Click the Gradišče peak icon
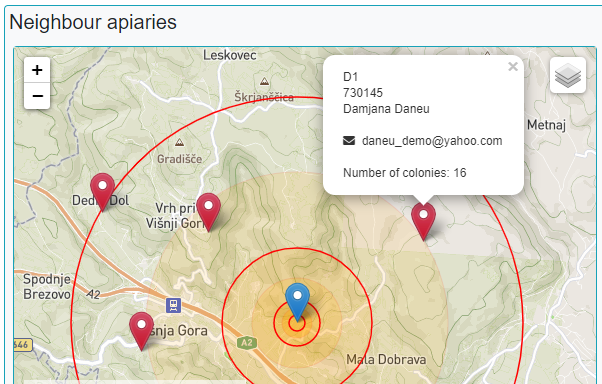 (179, 143)
